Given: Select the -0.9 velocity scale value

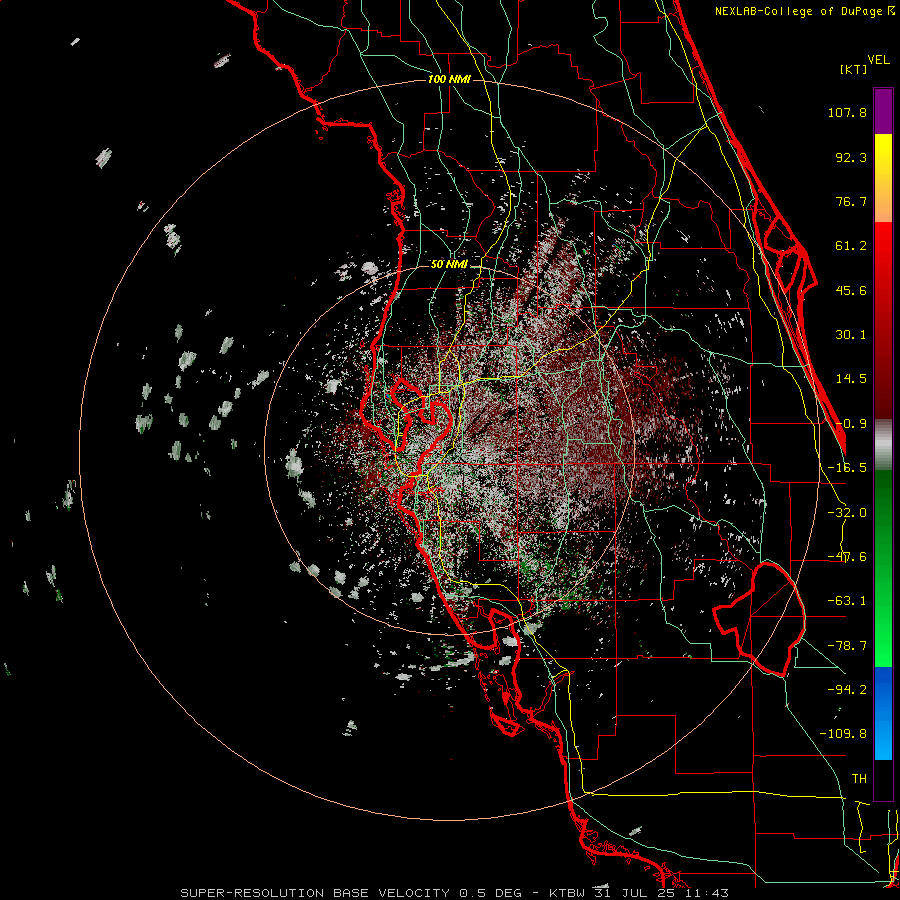Looking at the screenshot, I should (851, 424).
